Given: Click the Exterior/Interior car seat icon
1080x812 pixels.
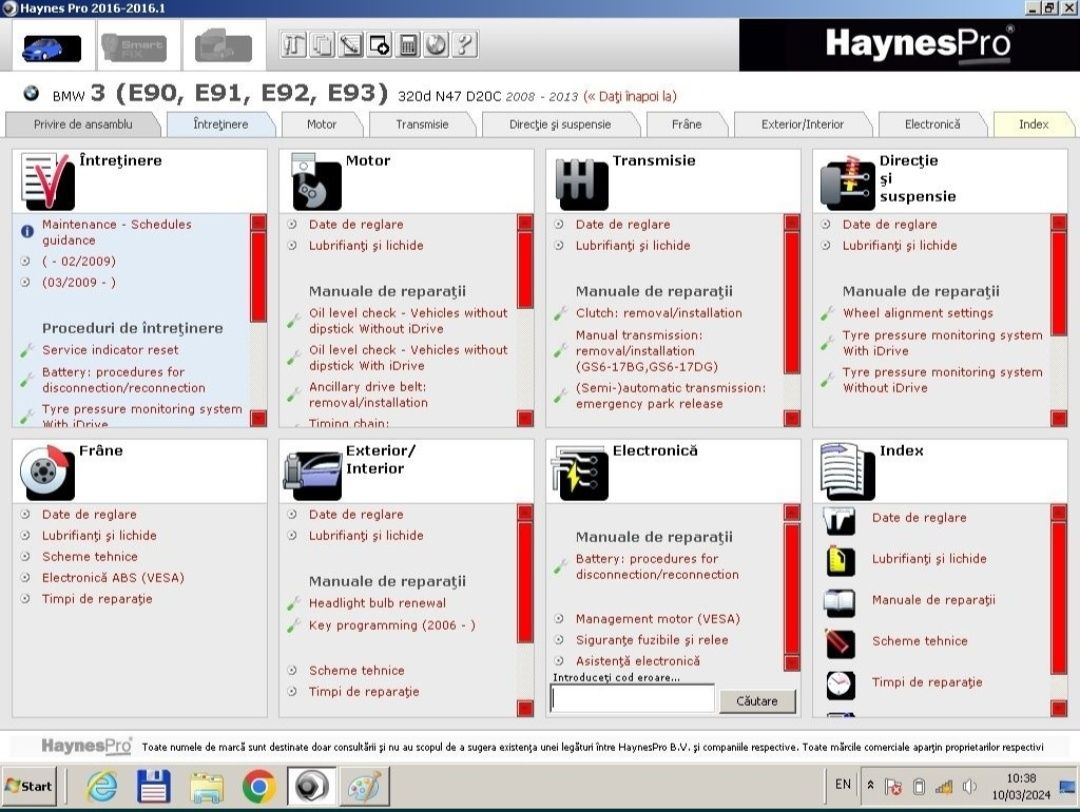Looking at the screenshot, I should [x=313, y=475].
